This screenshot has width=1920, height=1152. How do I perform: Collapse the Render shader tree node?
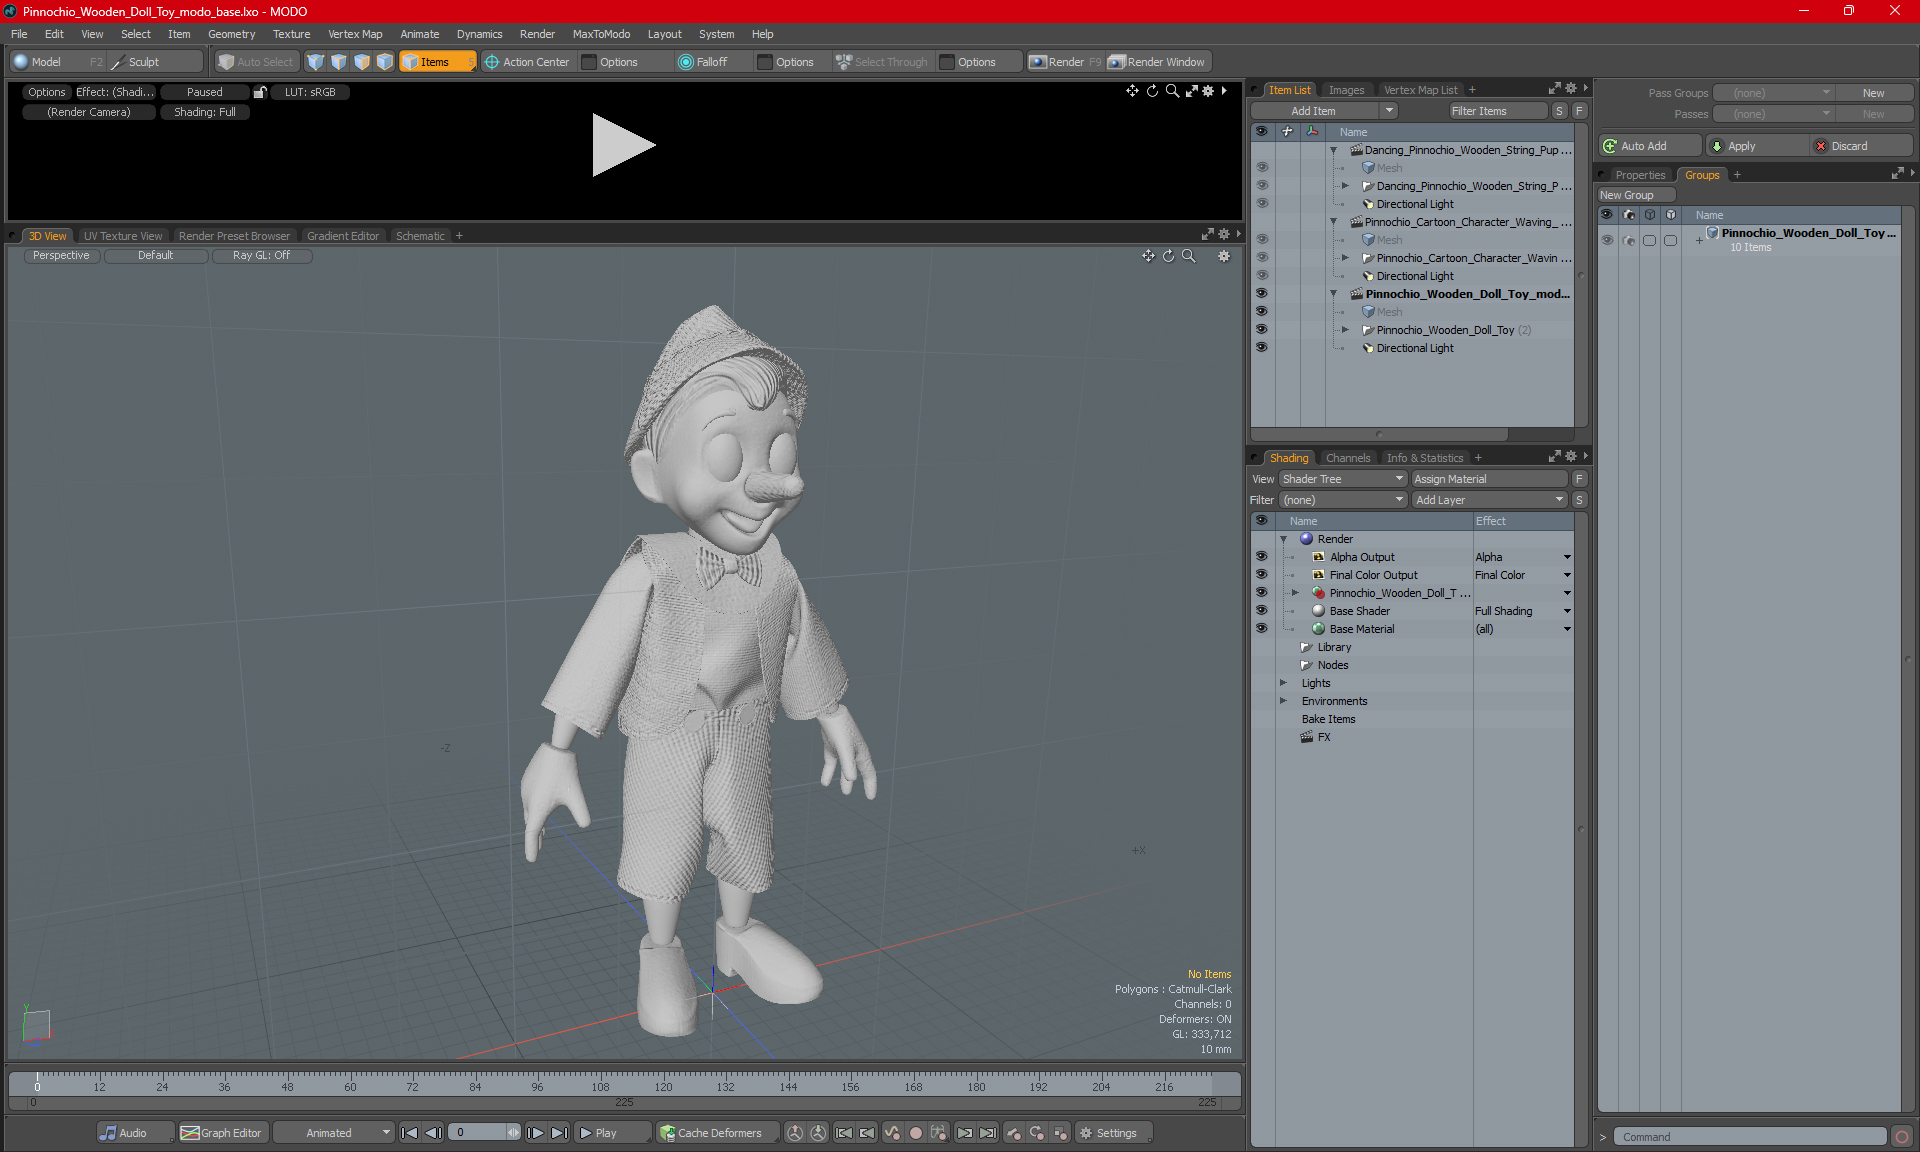click(x=1284, y=539)
